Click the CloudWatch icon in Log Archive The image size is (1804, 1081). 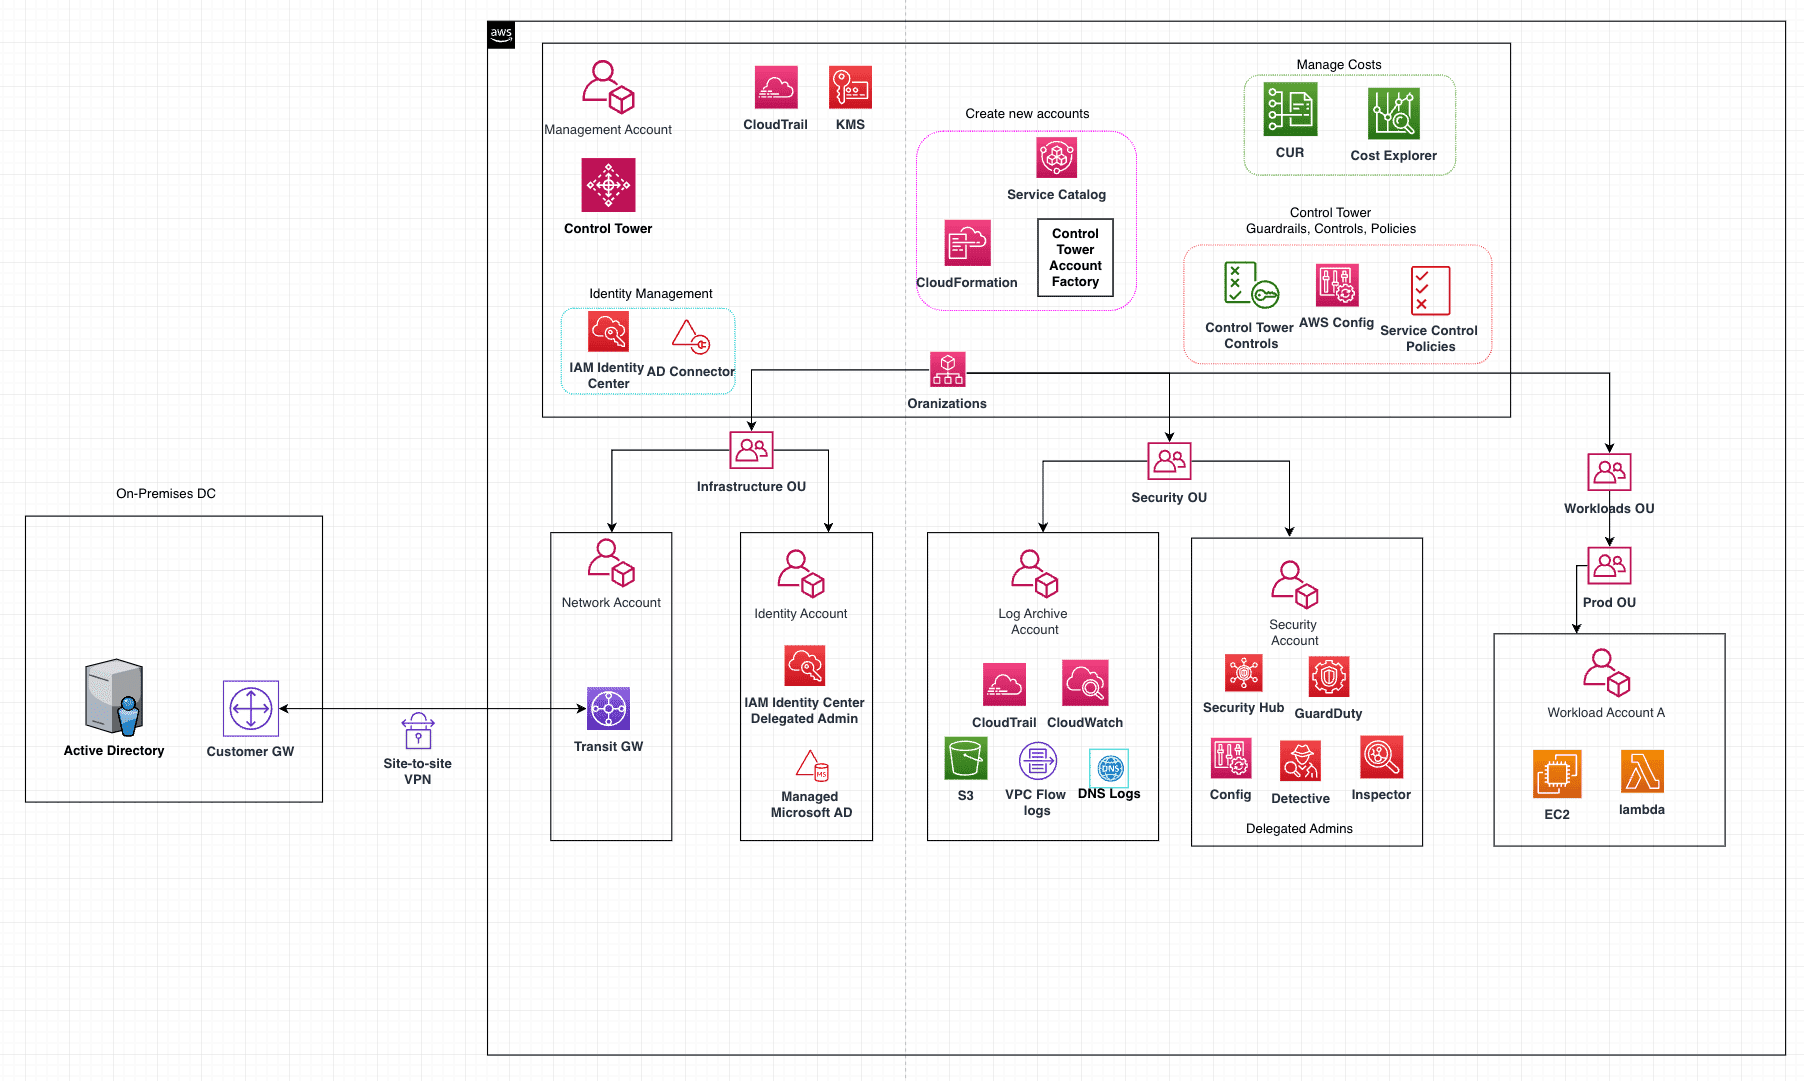[x=1085, y=683]
